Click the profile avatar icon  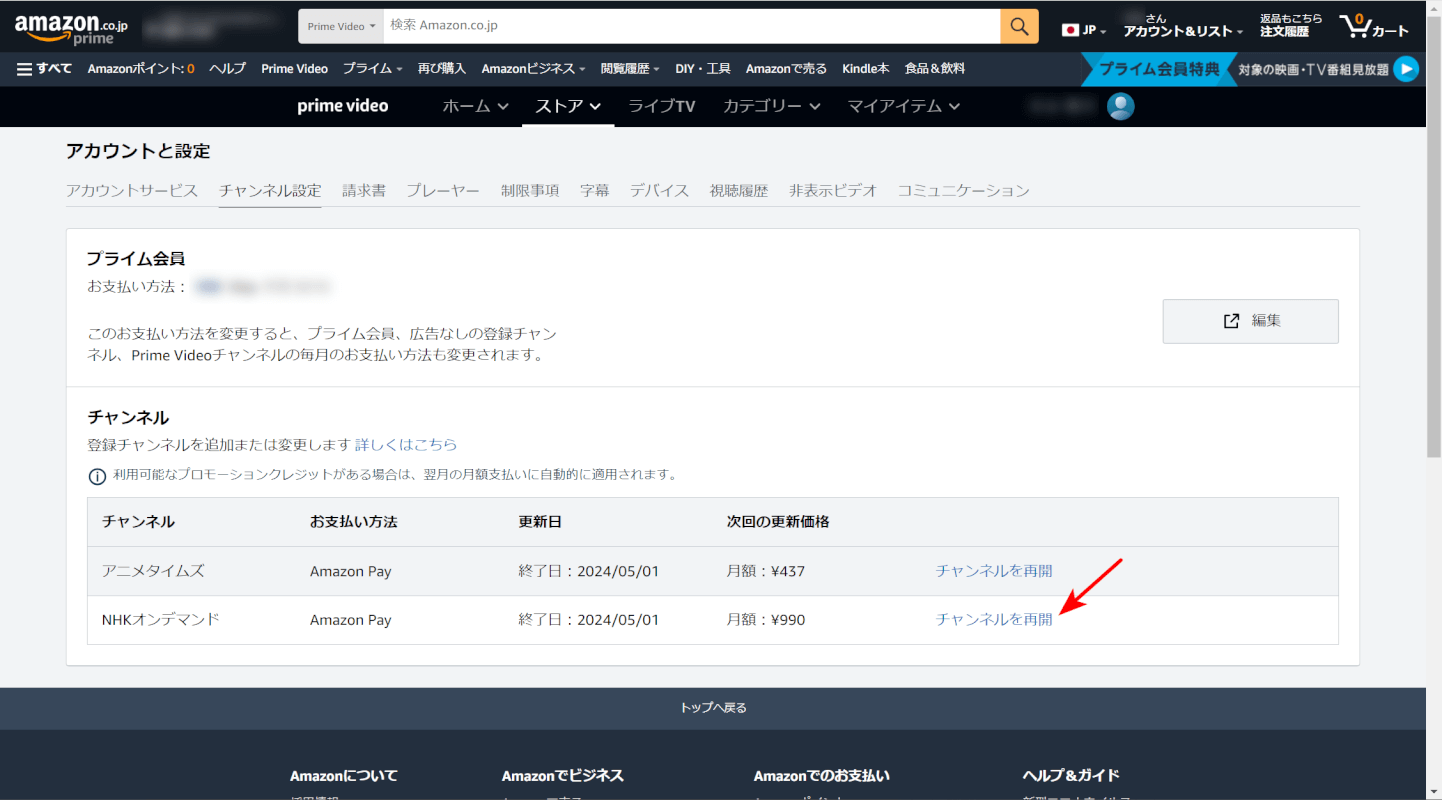(1121, 106)
